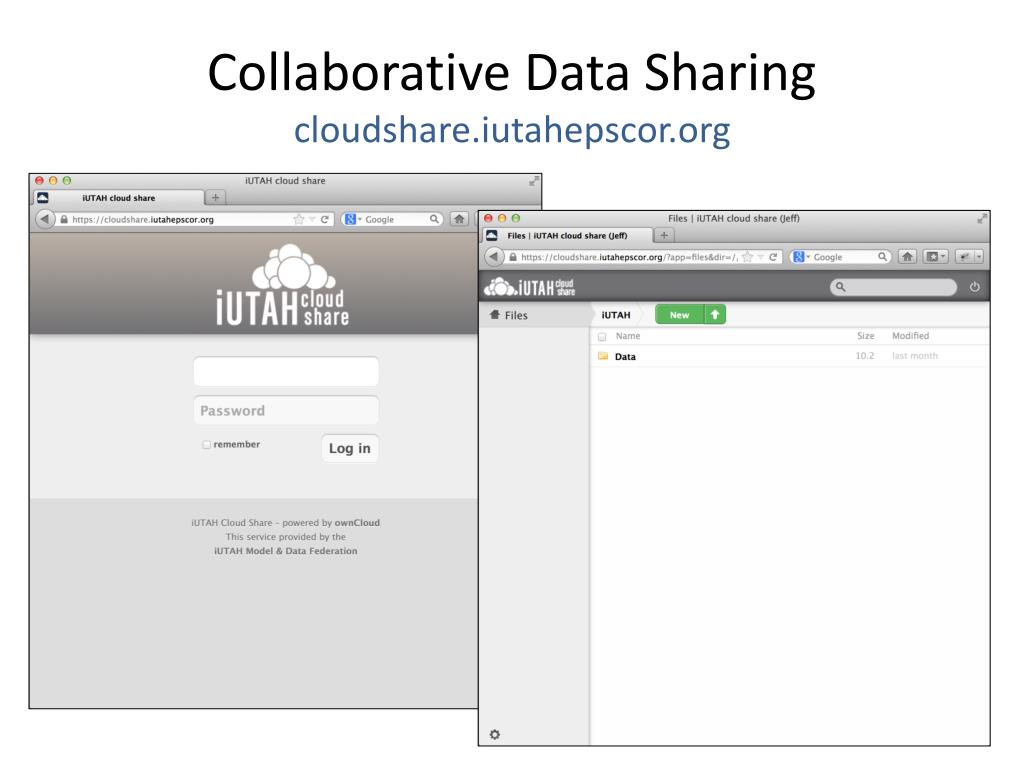Open a new tab in the Files window

[x=664, y=235]
